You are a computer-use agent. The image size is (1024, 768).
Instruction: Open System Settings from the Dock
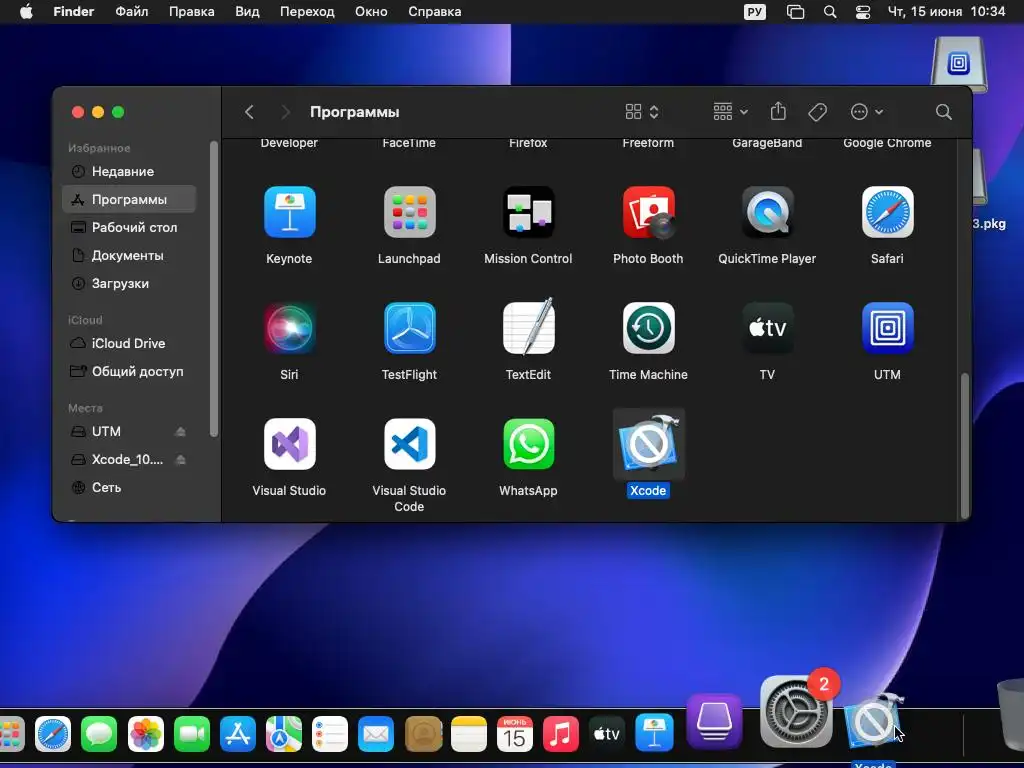click(796, 712)
